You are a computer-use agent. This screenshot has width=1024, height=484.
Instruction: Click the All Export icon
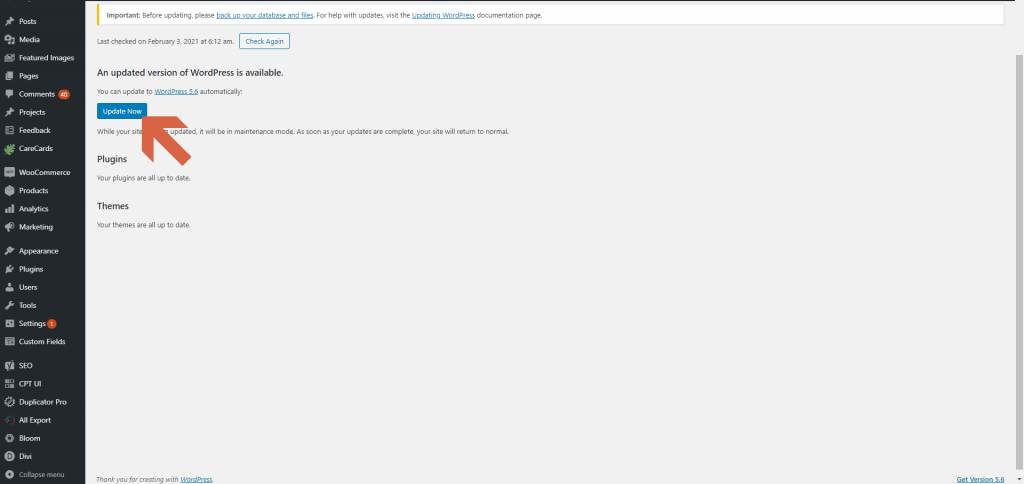[9, 420]
